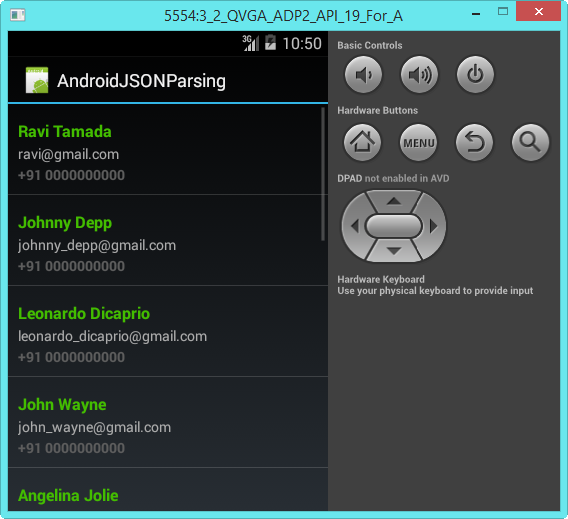The width and height of the screenshot is (568, 519).
Task: Click the phone number under Leonardo Dicaprio
Action: pos(71,357)
